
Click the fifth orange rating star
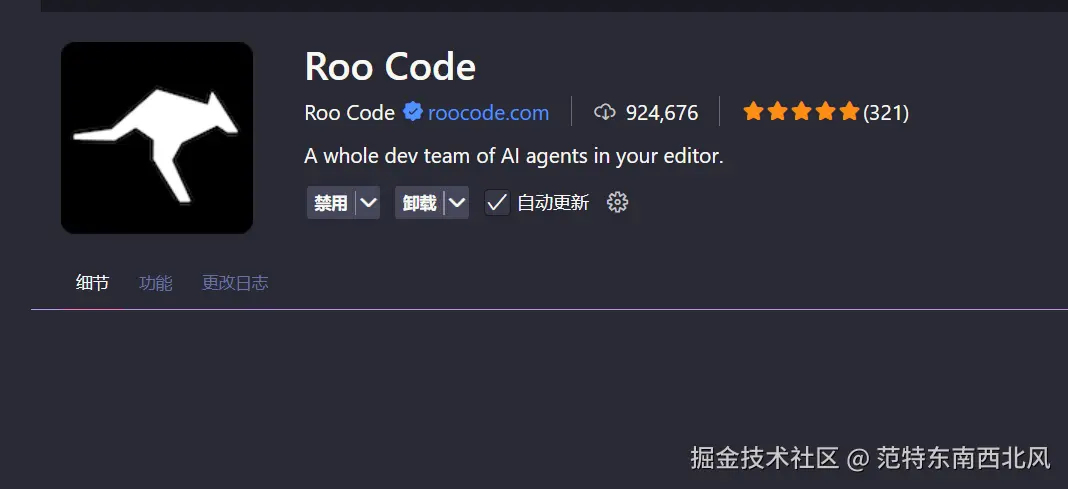[x=849, y=112]
